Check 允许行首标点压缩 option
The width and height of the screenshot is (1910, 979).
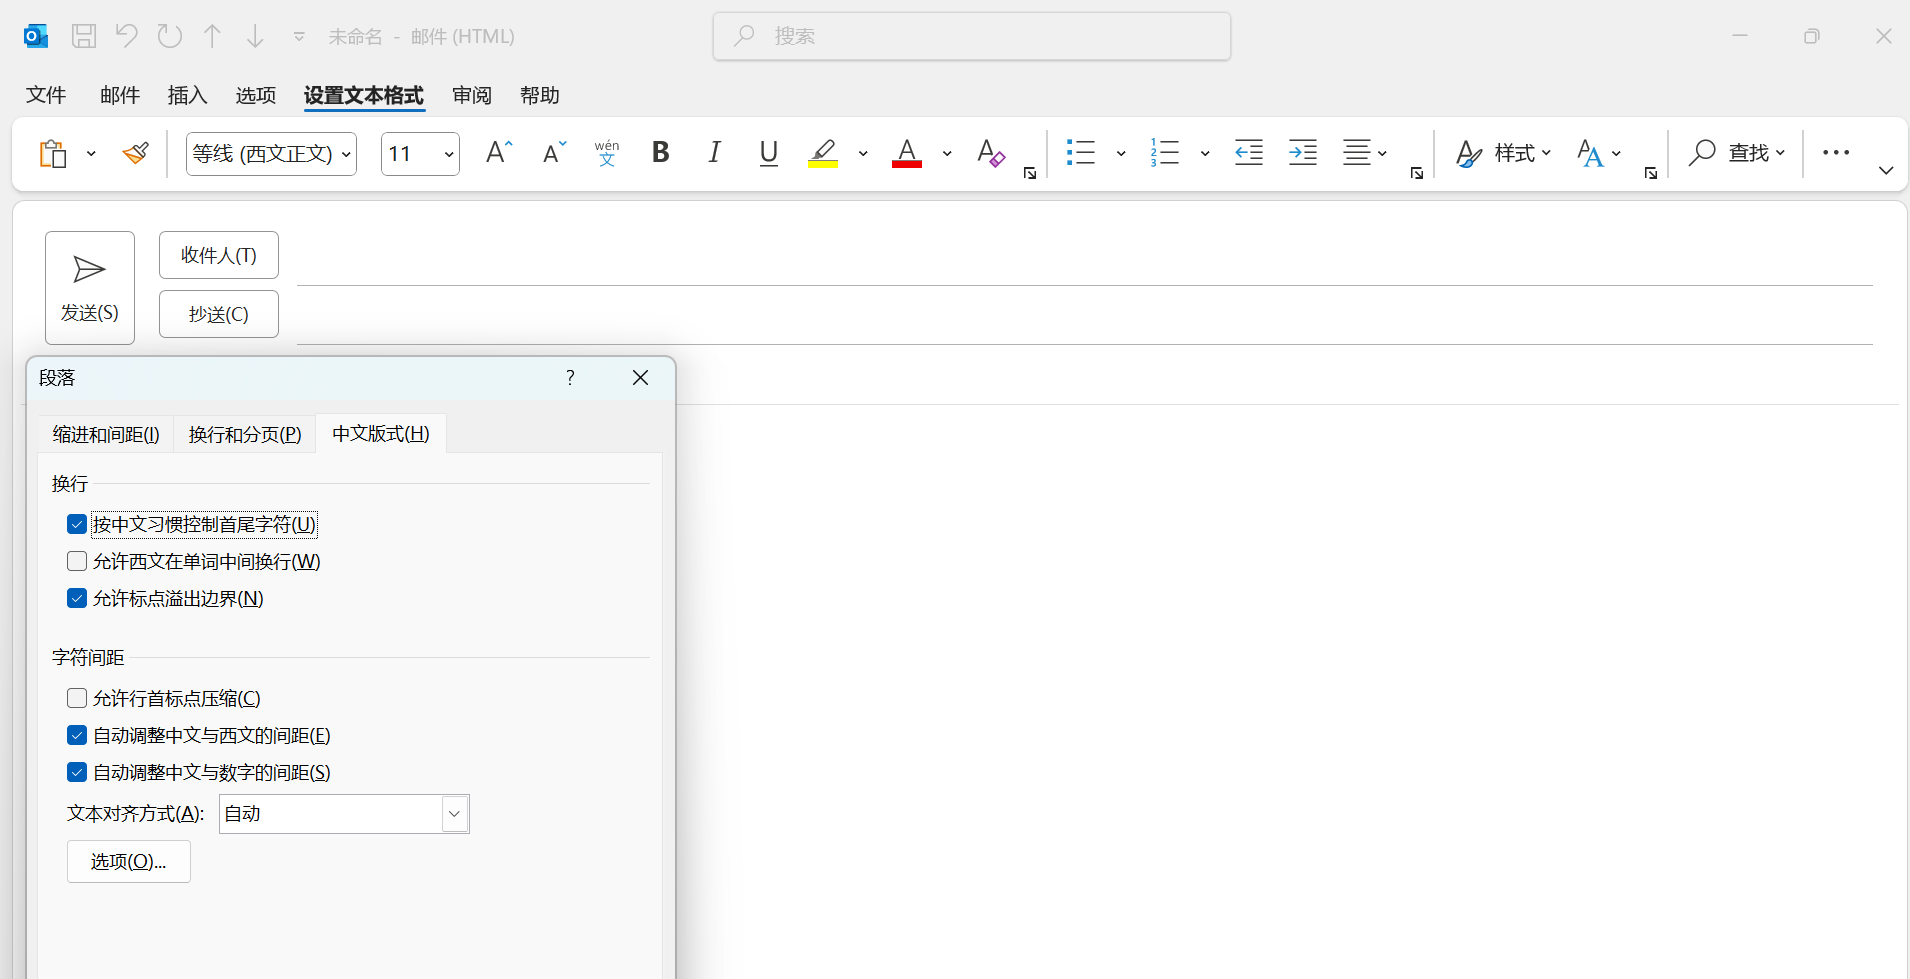(x=77, y=699)
